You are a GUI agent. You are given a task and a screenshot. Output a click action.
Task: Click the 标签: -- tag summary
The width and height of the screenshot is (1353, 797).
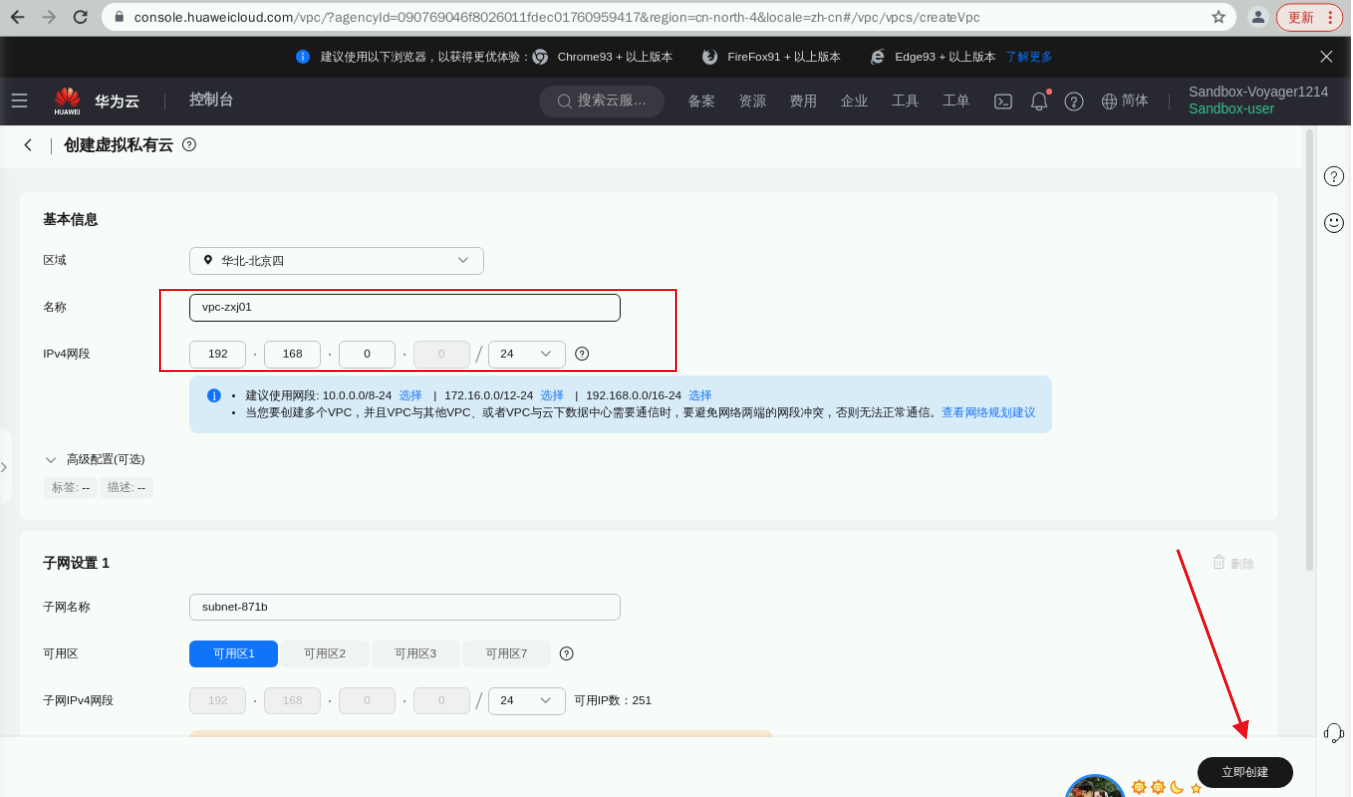(71, 488)
